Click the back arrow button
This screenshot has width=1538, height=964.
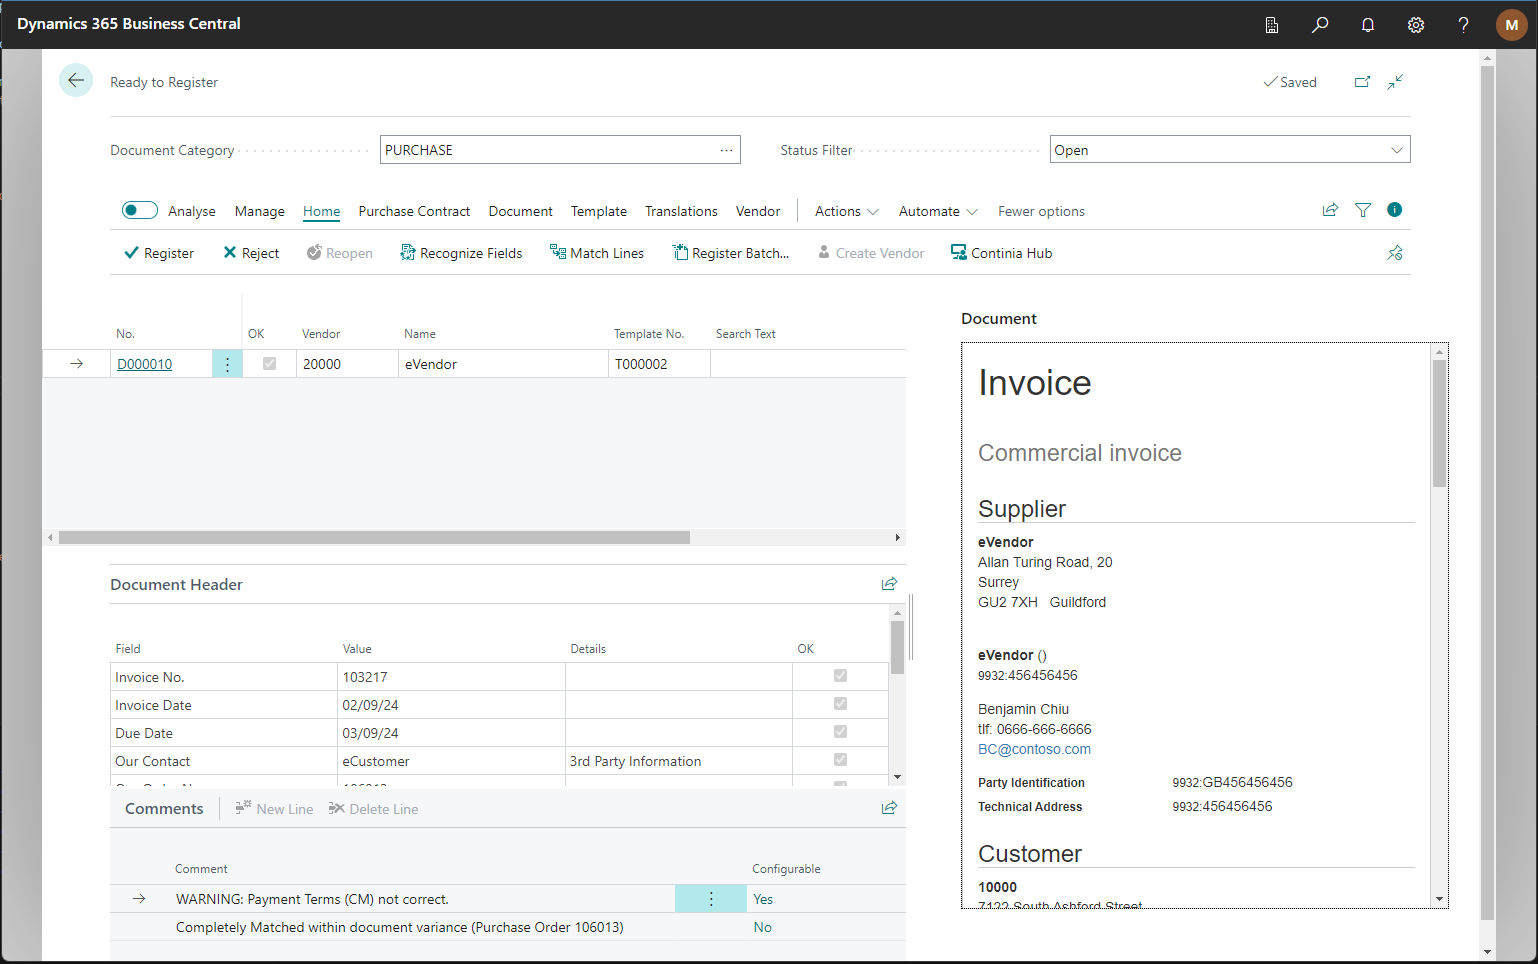tap(76, 81)
